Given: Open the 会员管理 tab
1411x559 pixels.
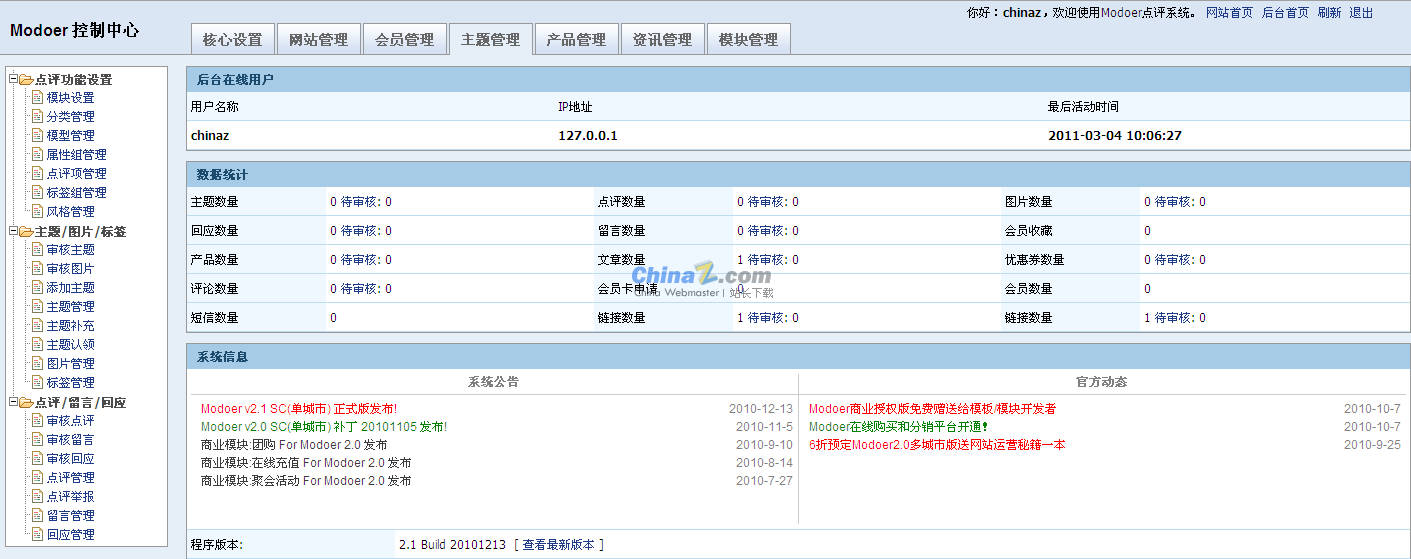Looking at the screenshot, I should click(404, 39).
